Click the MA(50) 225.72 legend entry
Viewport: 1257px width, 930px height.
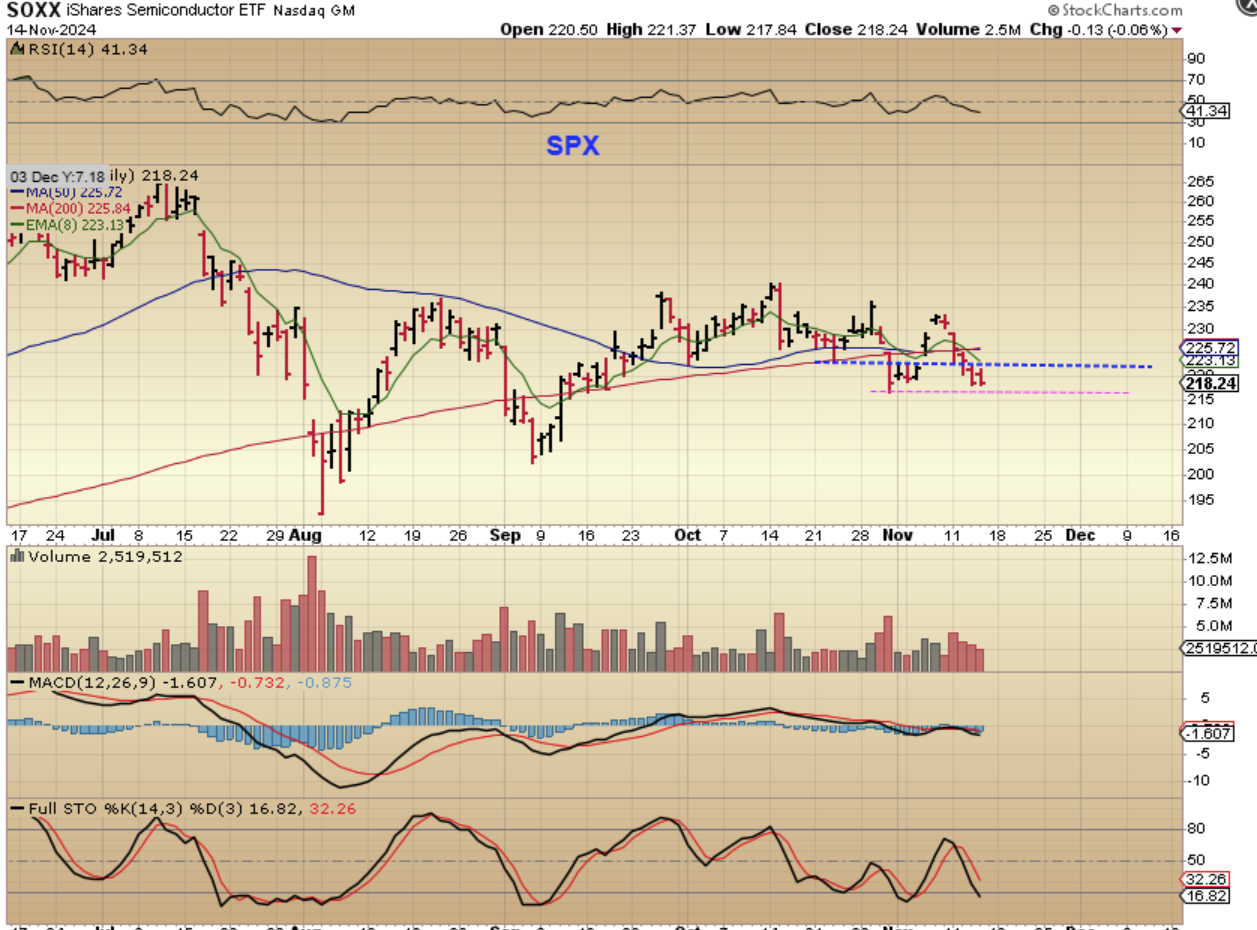point(73,191)
